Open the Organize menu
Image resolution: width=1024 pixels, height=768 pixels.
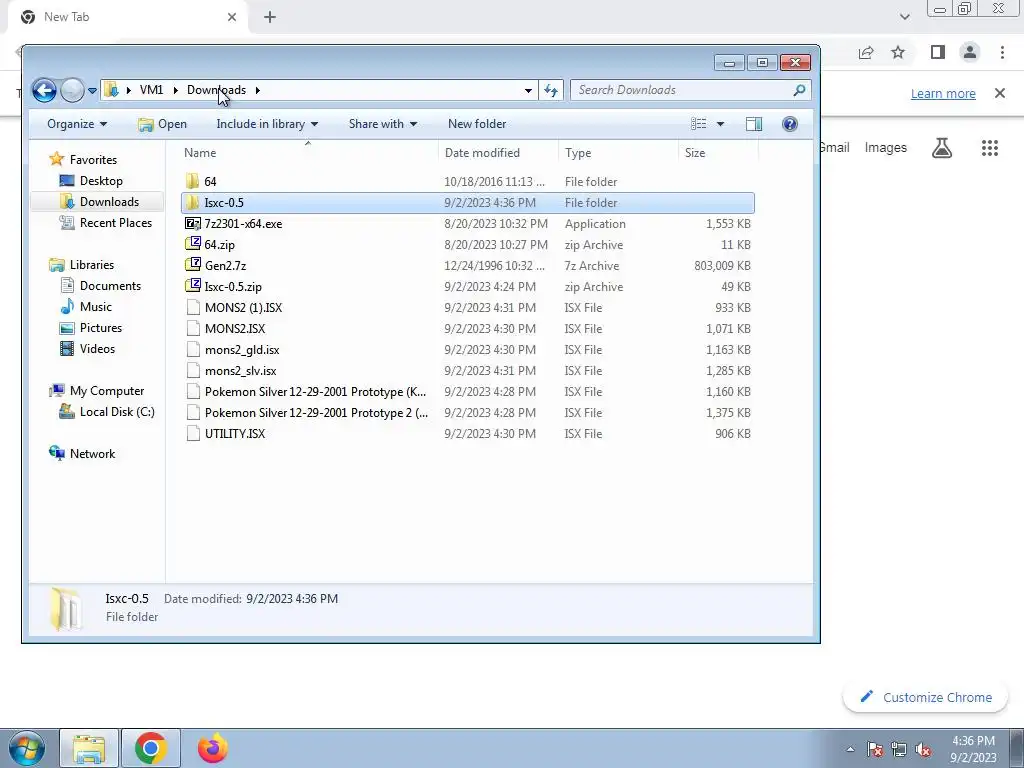pos(77,124)
